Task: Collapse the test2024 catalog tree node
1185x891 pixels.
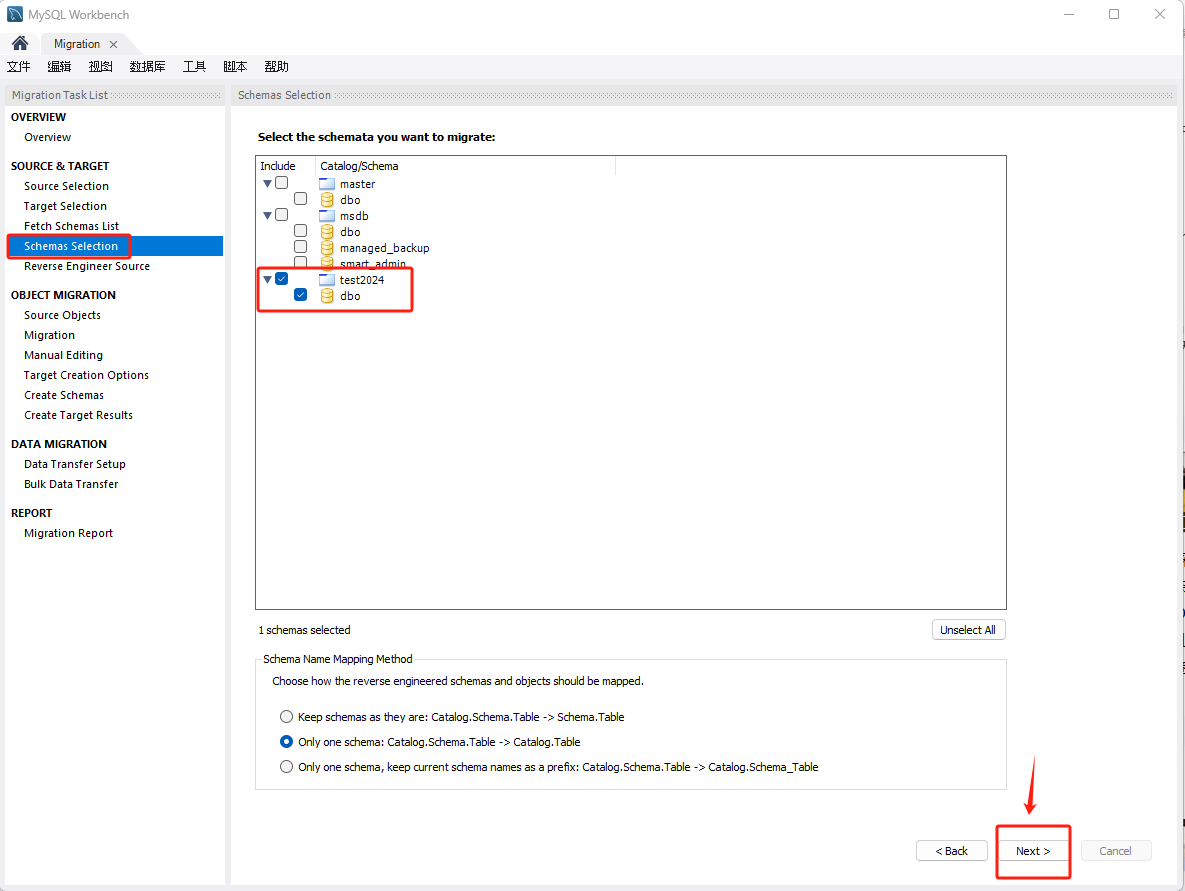Action: pos(267,280)
